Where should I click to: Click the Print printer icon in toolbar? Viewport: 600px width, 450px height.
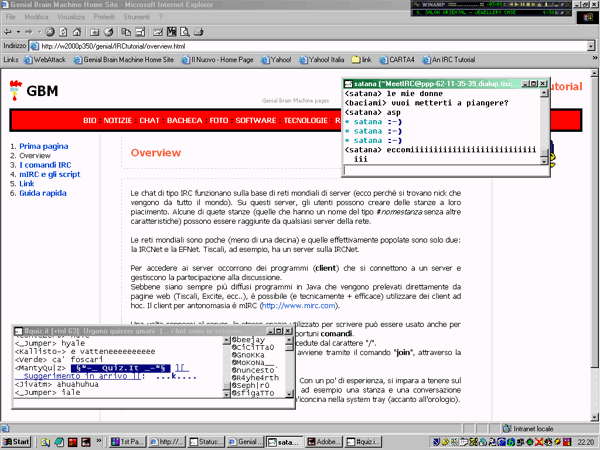tap(199, 32)
